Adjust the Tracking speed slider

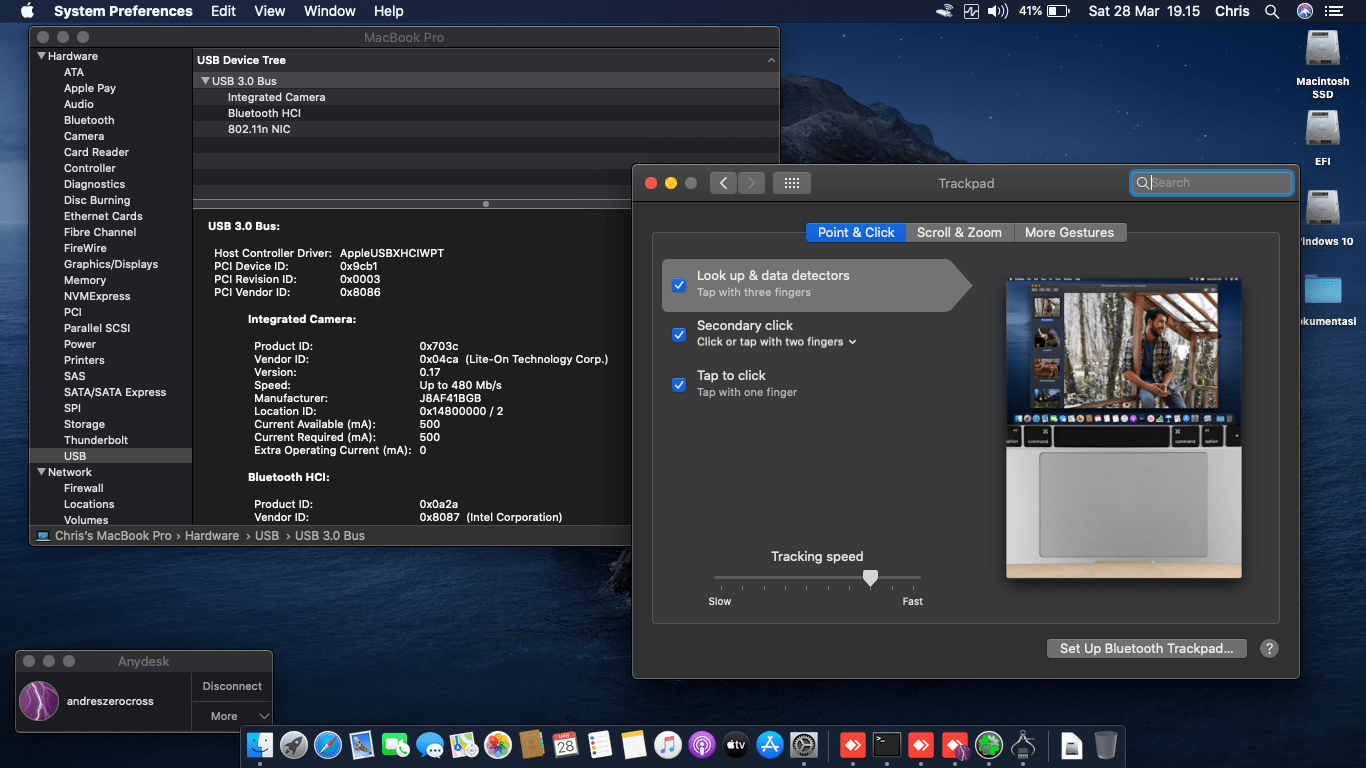[870, 578]
